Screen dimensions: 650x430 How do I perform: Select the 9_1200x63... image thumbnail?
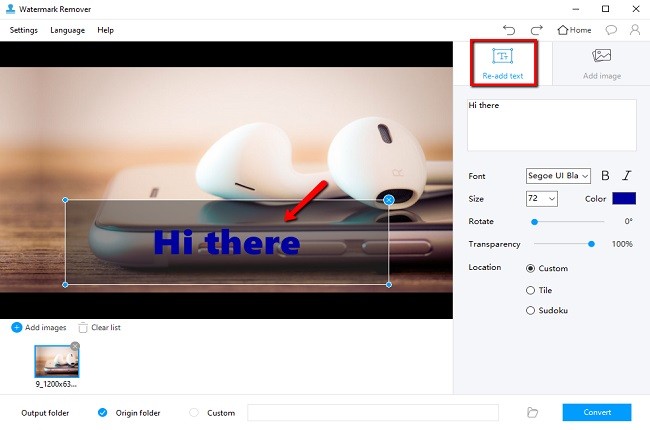[57, 361]
